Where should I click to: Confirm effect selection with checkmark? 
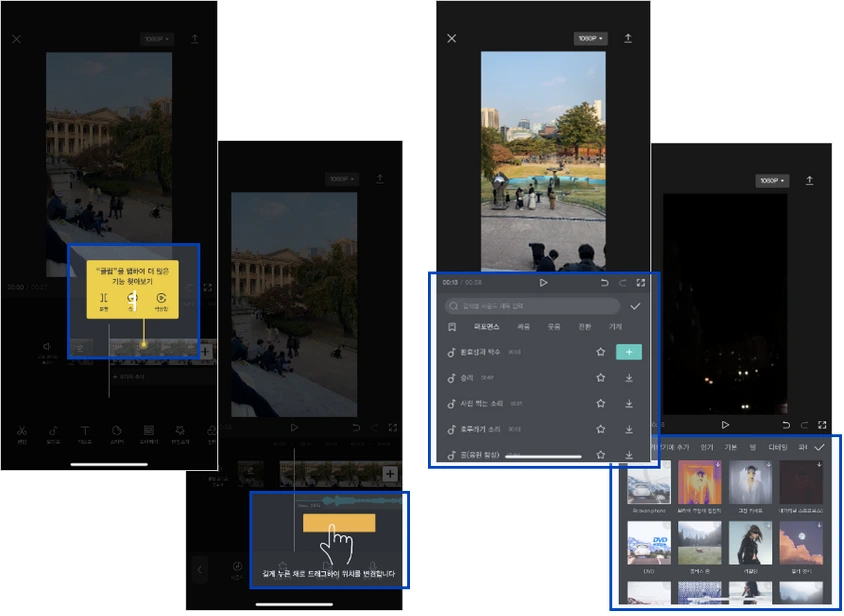pos(819,447)
